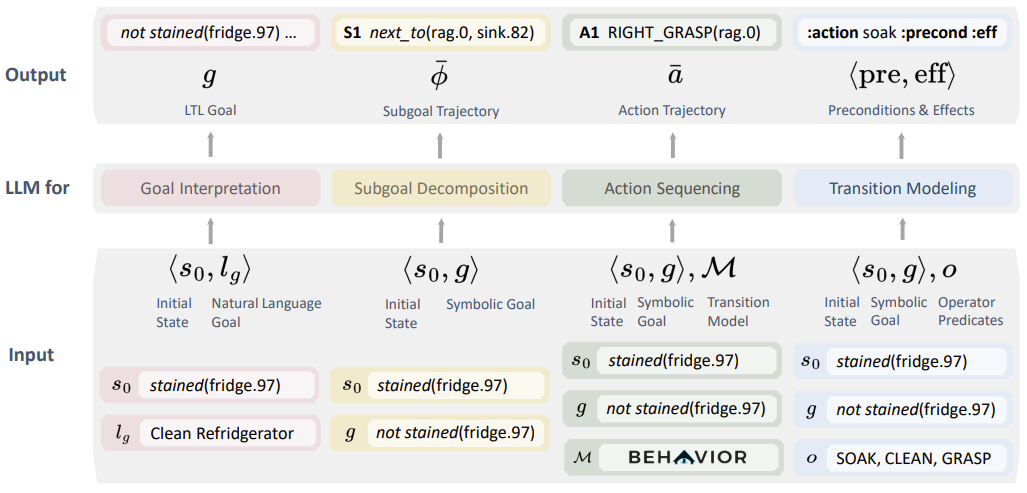This screenshot has width=1027, height=493.
Task: Click the 'LTL Goal' label
Action: [x=210, y=111]
